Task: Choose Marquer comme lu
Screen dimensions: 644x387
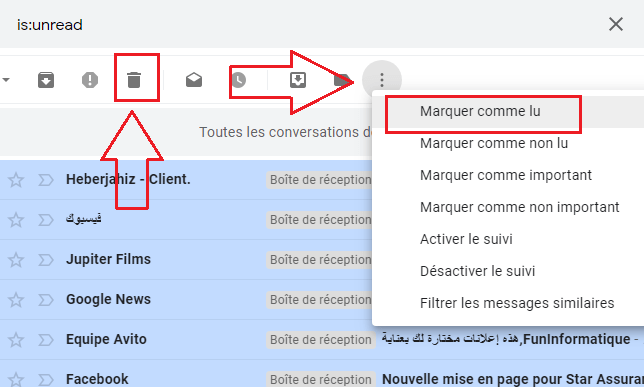Action: pos(480,111)
